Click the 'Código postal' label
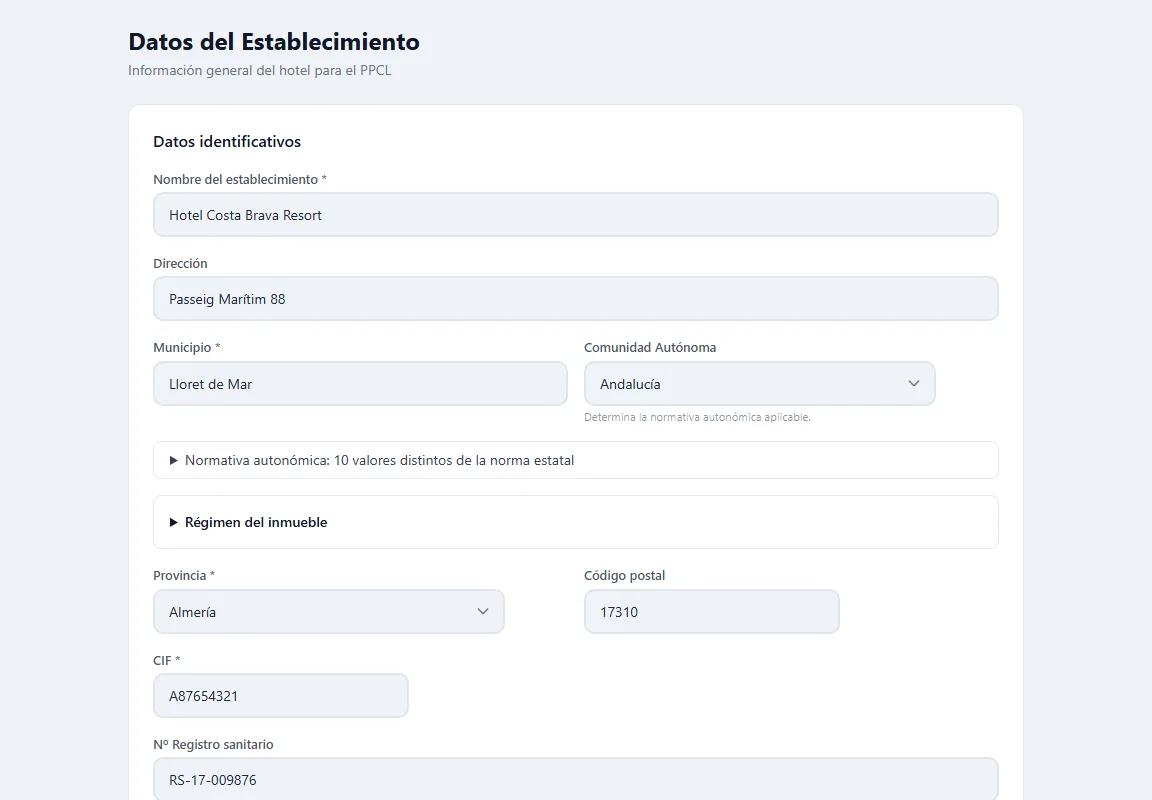 click(624, 575)
